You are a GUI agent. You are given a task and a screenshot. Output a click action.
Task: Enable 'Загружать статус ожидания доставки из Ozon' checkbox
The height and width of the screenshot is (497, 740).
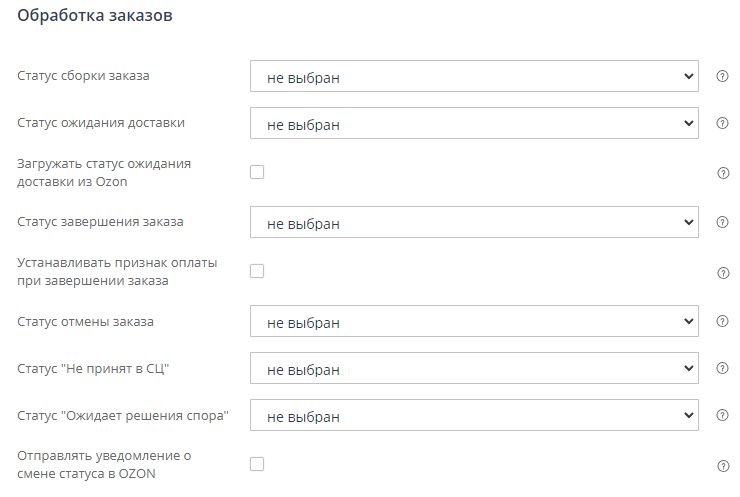point(257,172)
